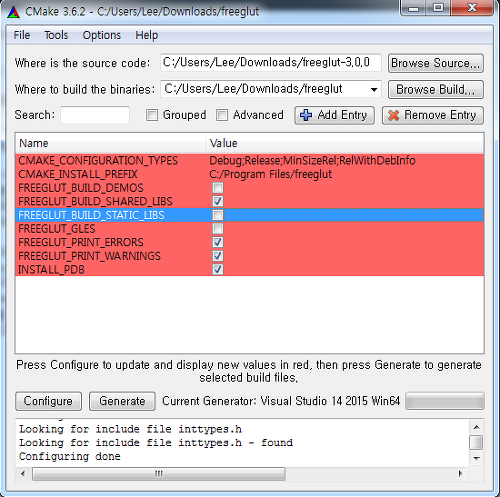Uncheck FREEGLUT_BUILD_SHARED_LIBS checkbox
Viewport: 500px width, 497px height.
(x=218, y=201)
